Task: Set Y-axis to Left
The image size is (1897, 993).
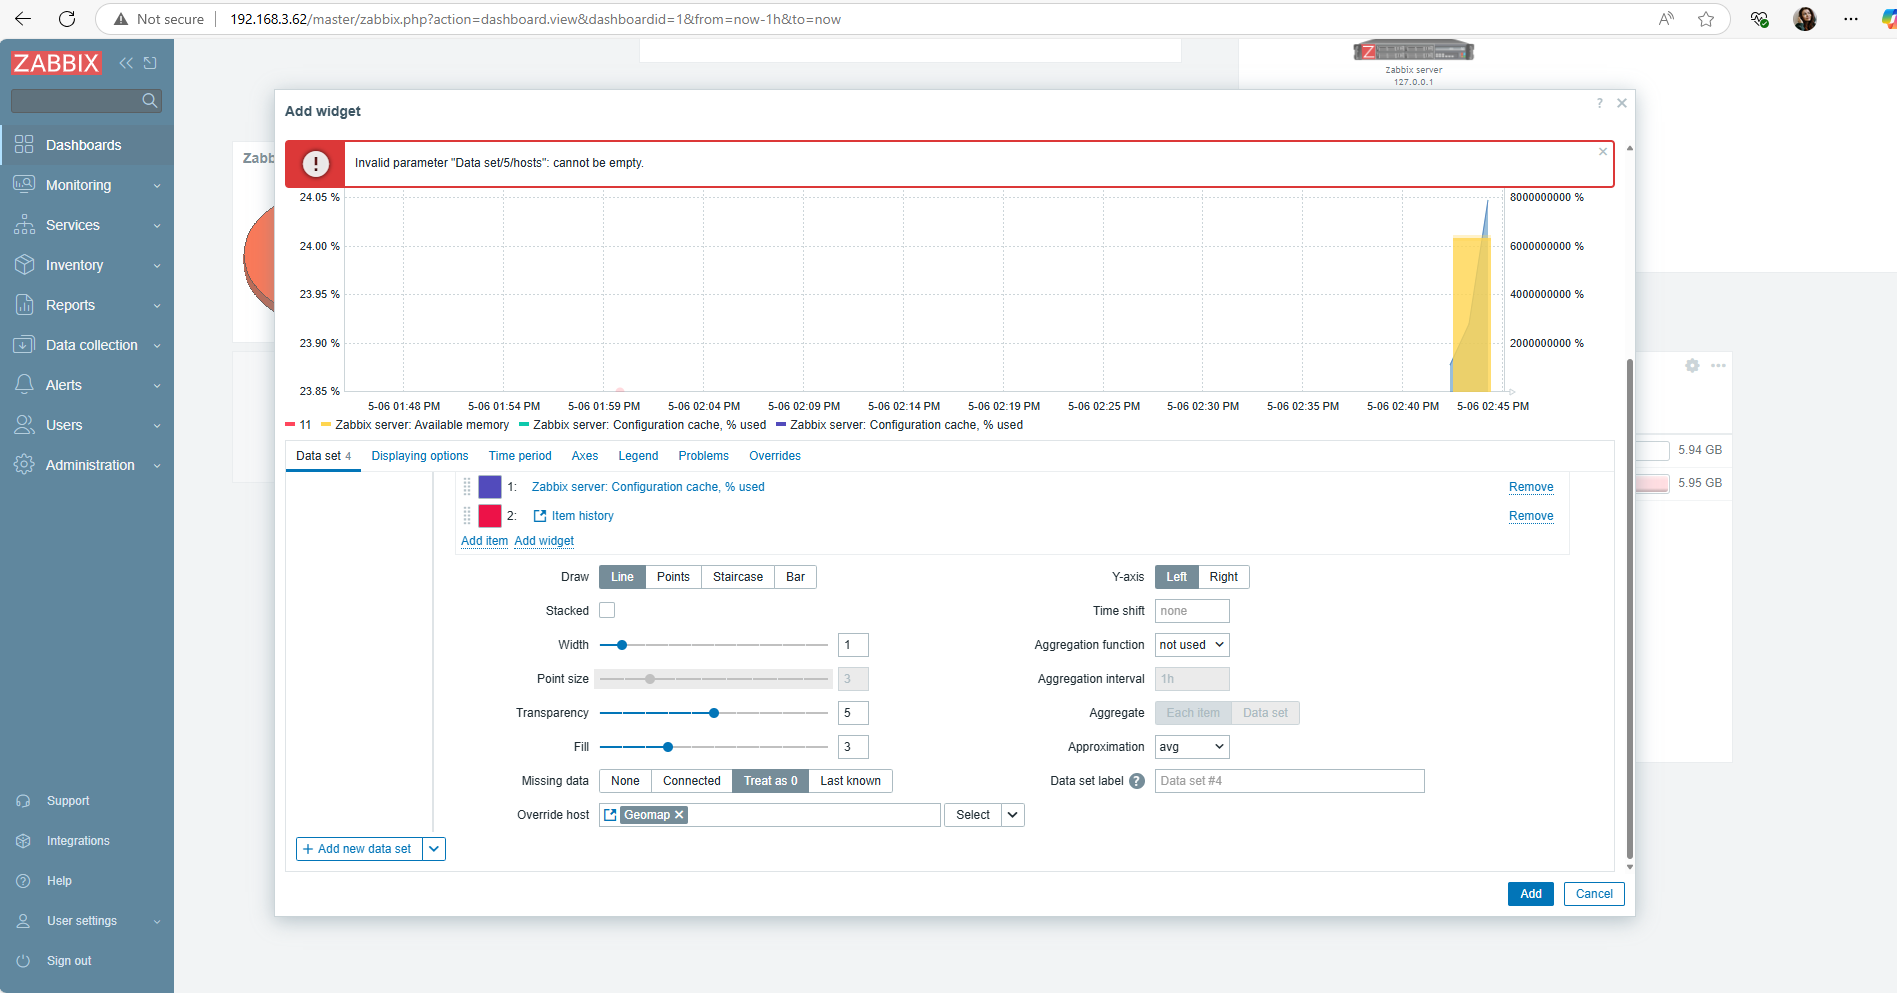Action: [1177, 577]
